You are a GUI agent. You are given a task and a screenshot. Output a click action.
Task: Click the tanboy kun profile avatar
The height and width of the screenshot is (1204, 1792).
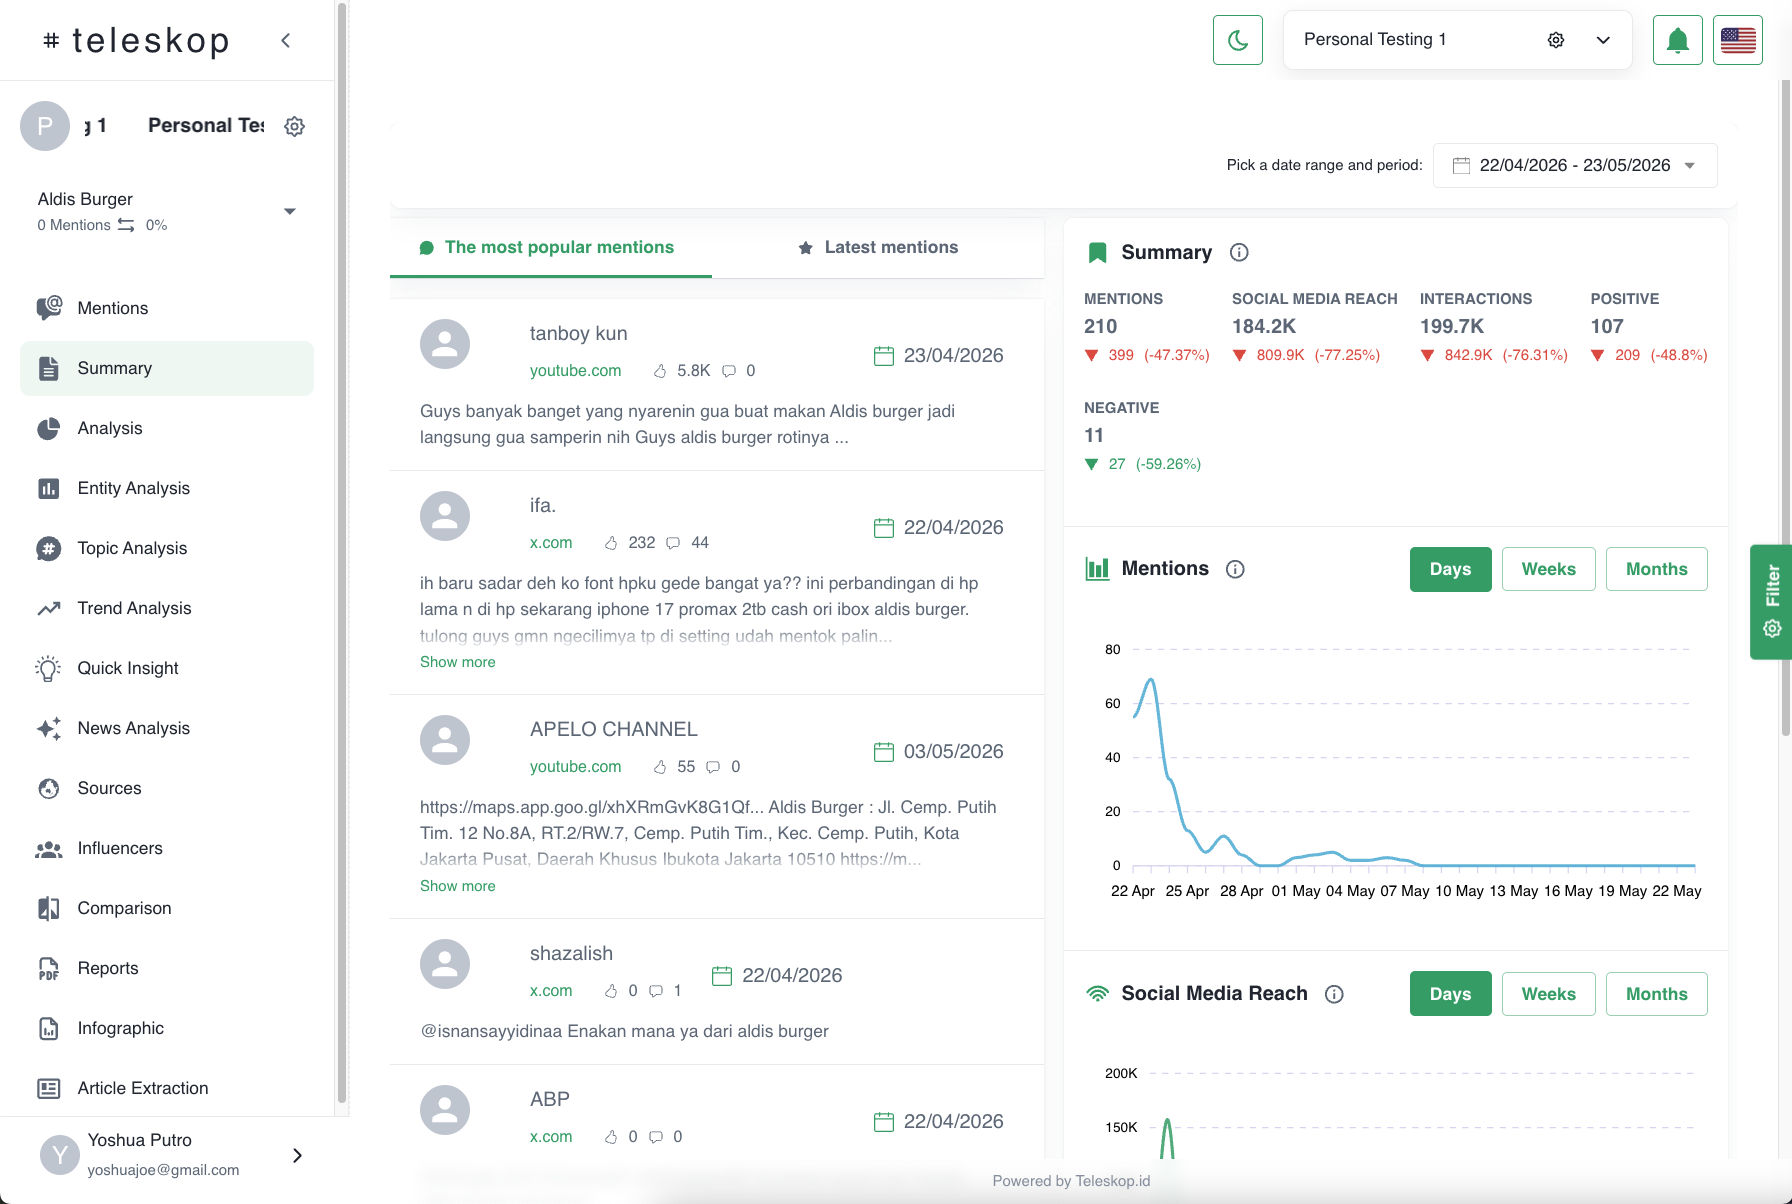point(445,344)
